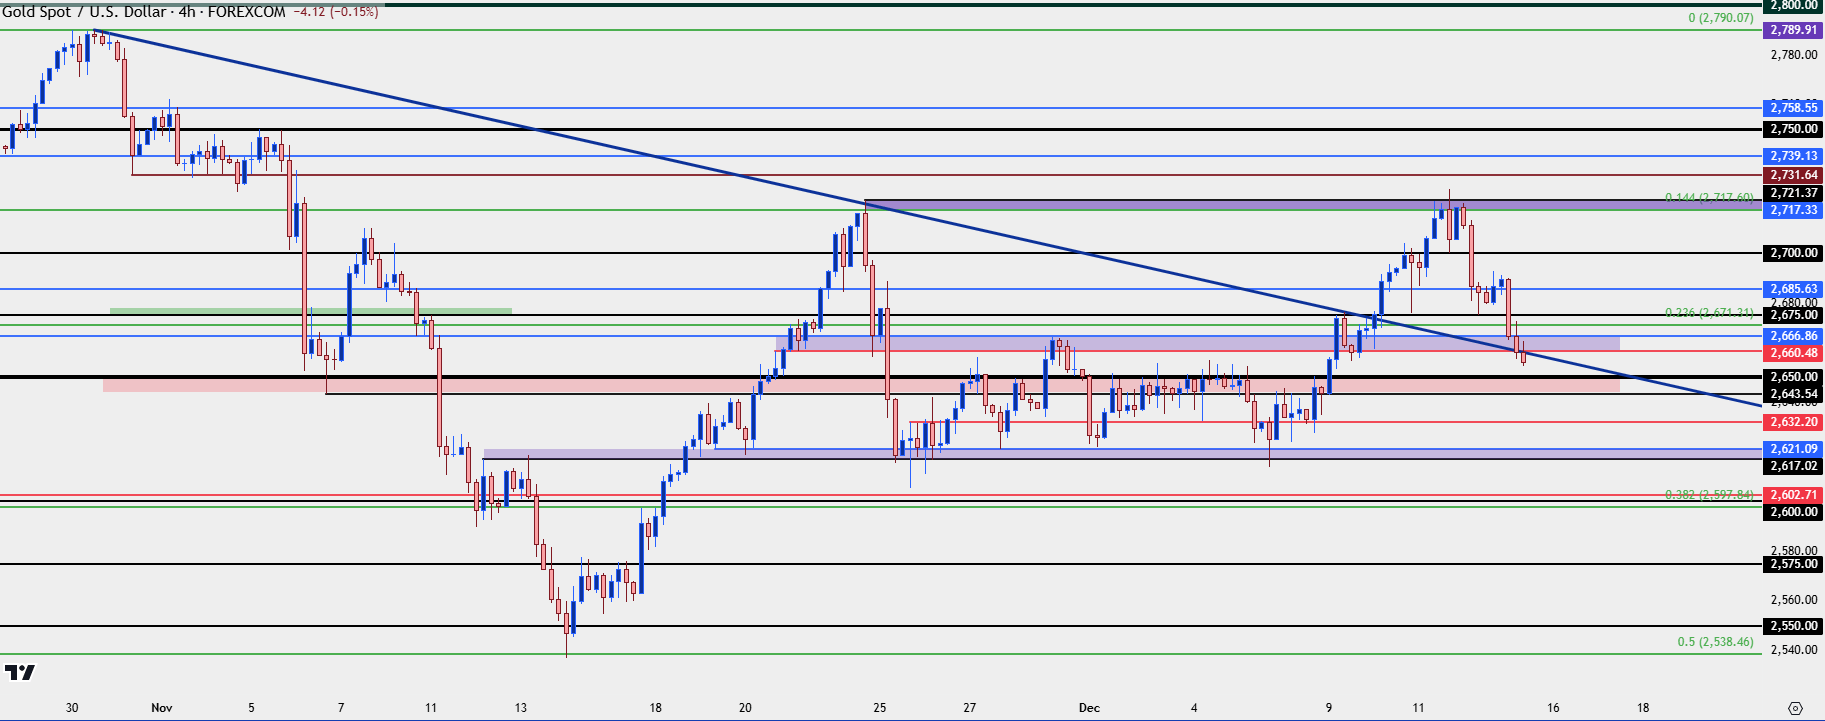The width and height of the screenshot is (1825, 721).
Task: Click the 2,675.00 black price label
Action: pyautogui.click(x=1793, y=315)
